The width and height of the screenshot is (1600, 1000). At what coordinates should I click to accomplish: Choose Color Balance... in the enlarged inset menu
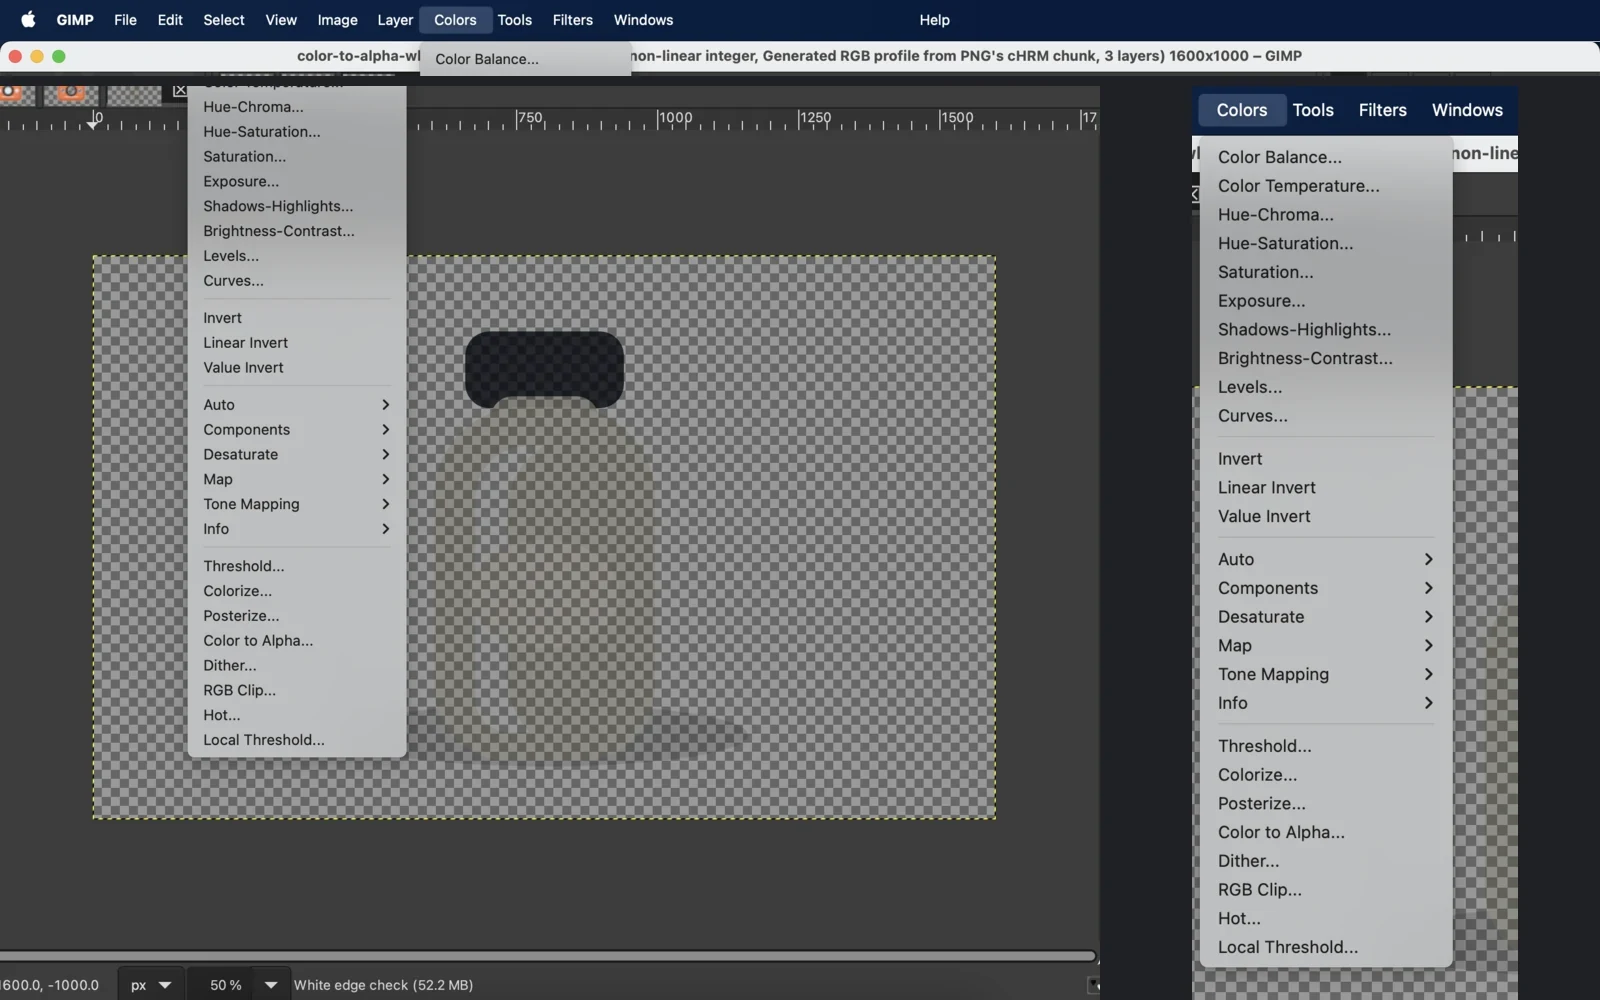click(1326, 157)
